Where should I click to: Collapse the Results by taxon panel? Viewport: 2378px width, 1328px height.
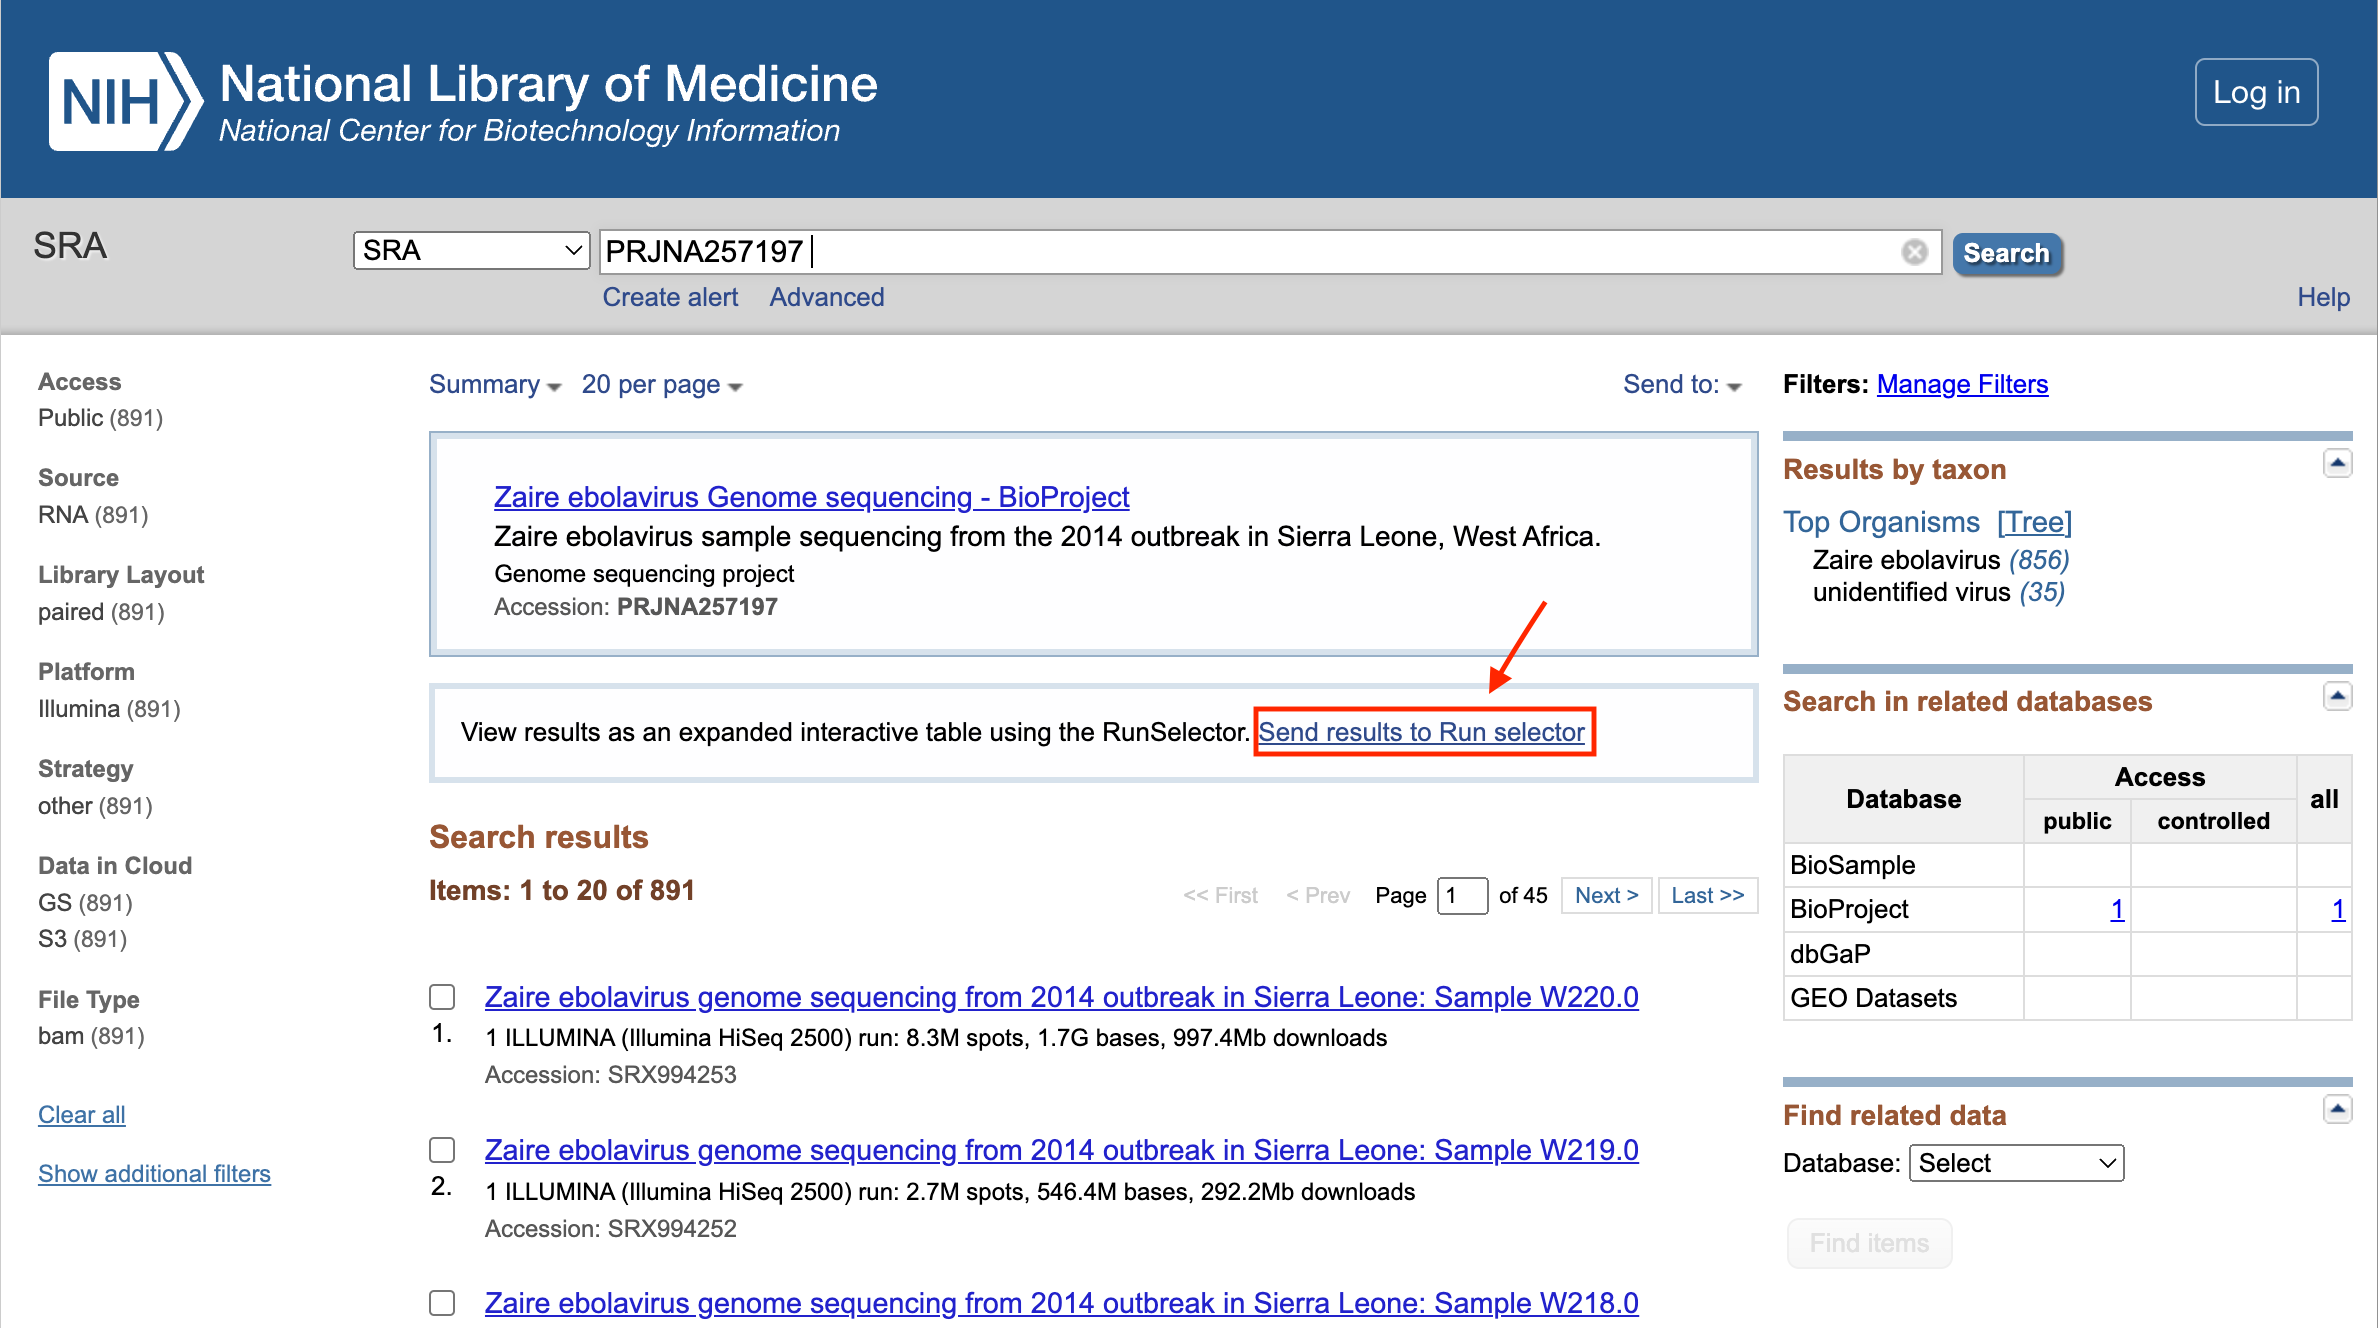(x=2336, y=463)
